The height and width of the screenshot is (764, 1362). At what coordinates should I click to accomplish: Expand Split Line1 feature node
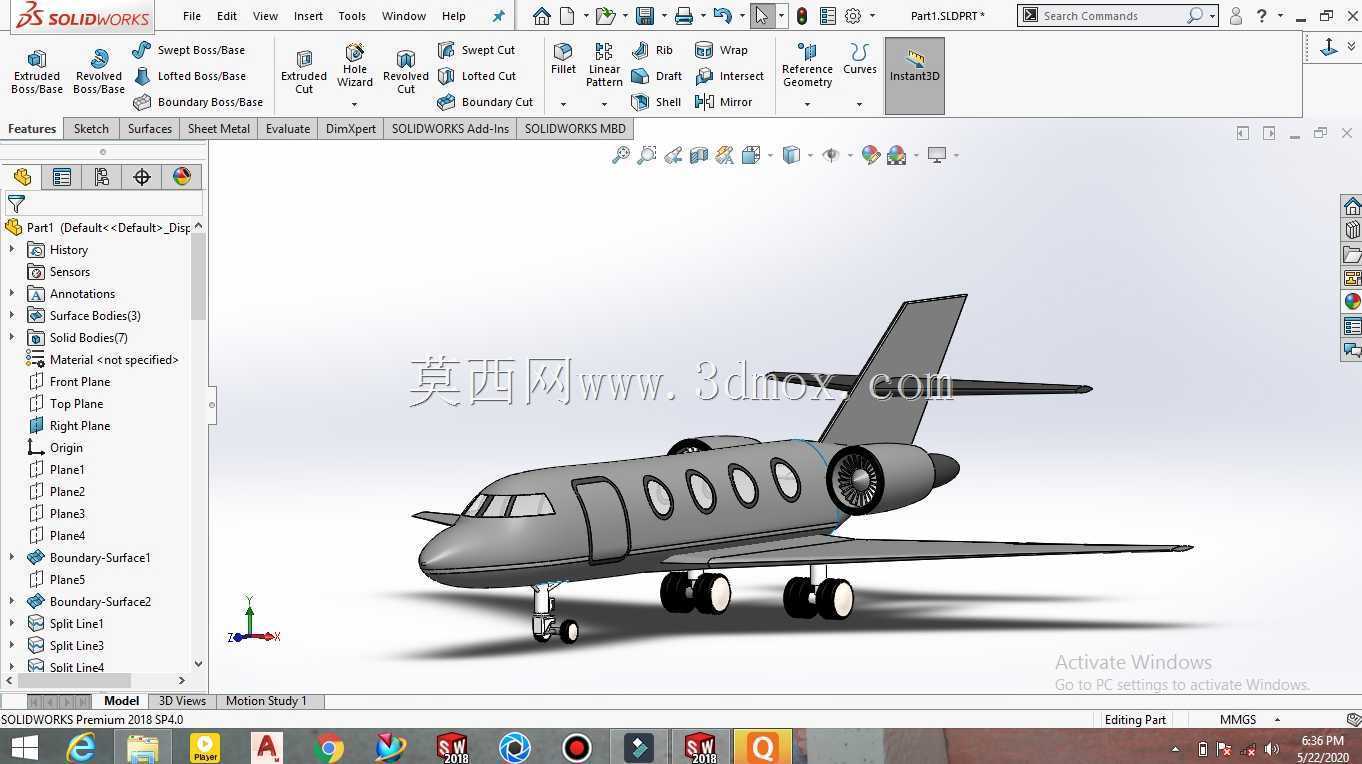tap(12, 623)
